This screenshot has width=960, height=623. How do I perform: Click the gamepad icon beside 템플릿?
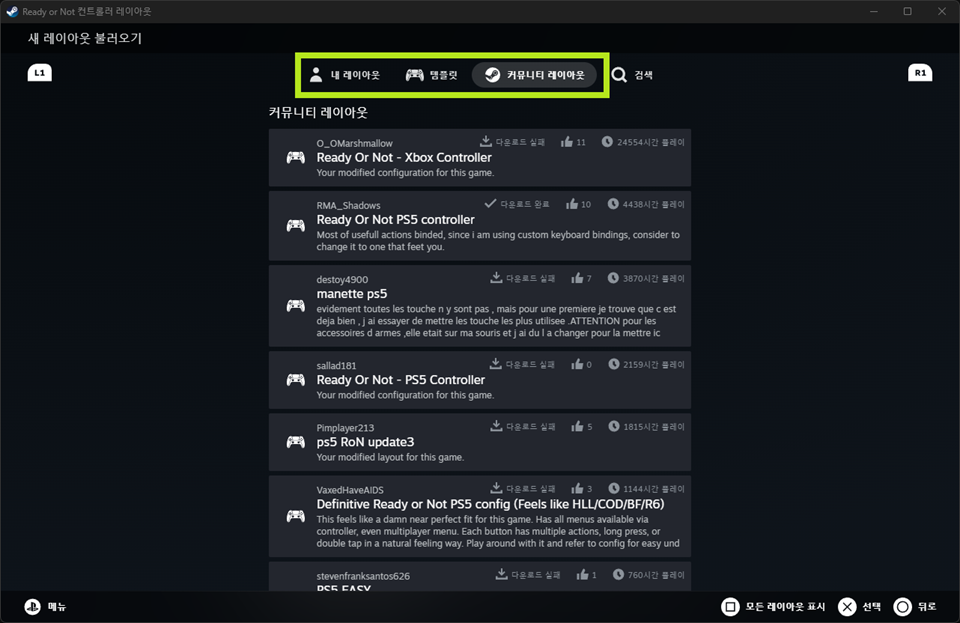[414, 75]
